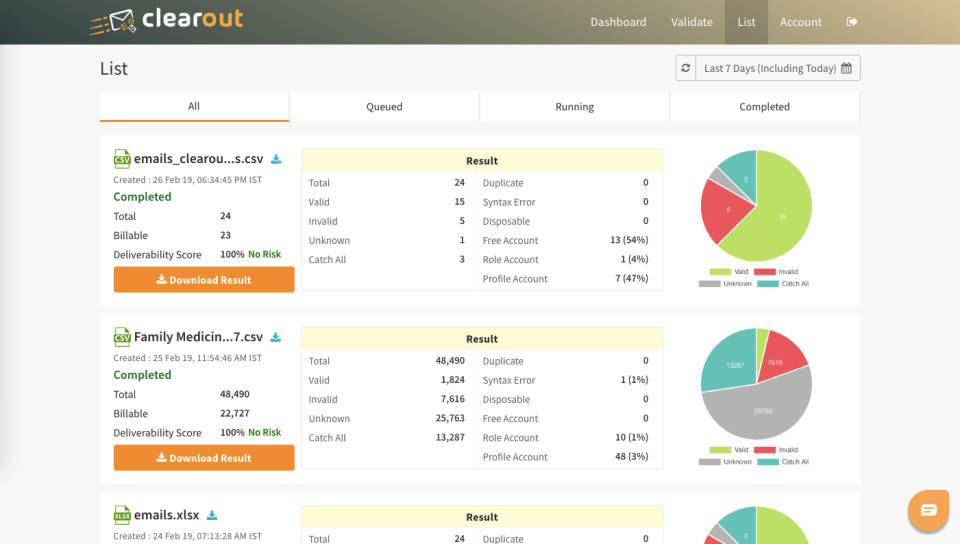Download Result for Family Medicin...7.csv
The image size is (960, 544).
point(204,458)
